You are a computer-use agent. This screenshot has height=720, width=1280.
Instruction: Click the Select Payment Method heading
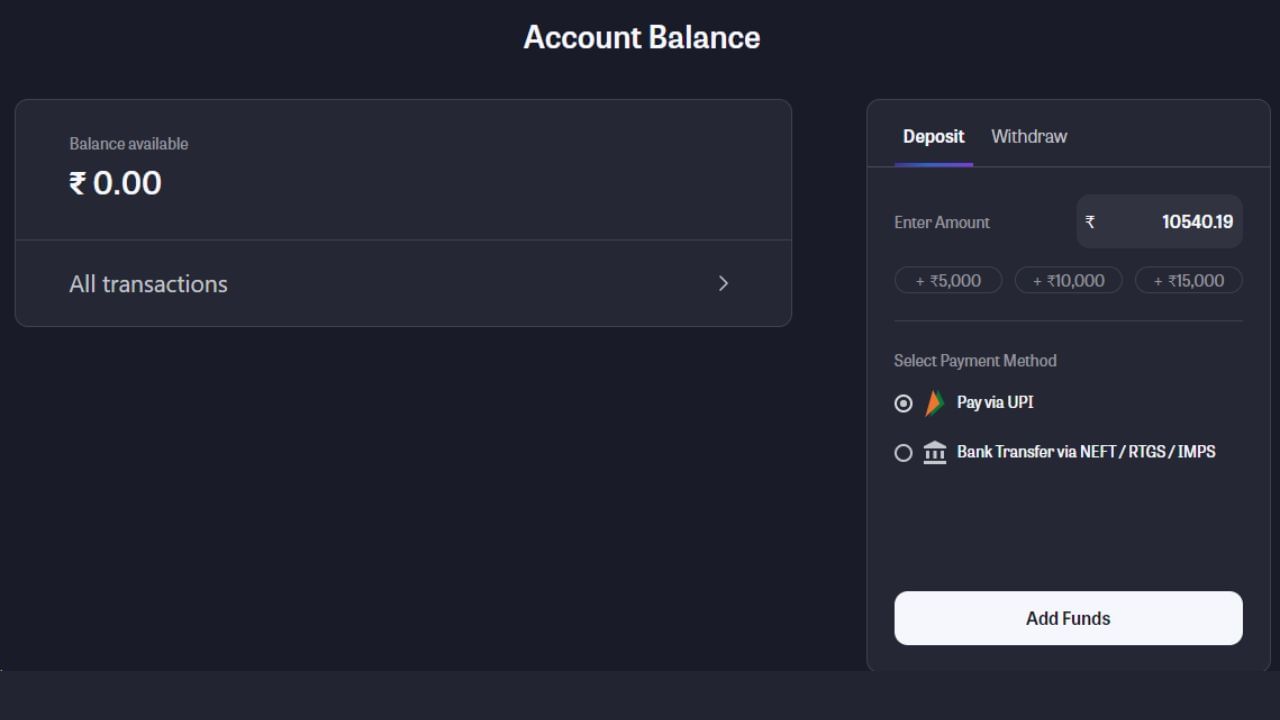[x=975, y=360]
